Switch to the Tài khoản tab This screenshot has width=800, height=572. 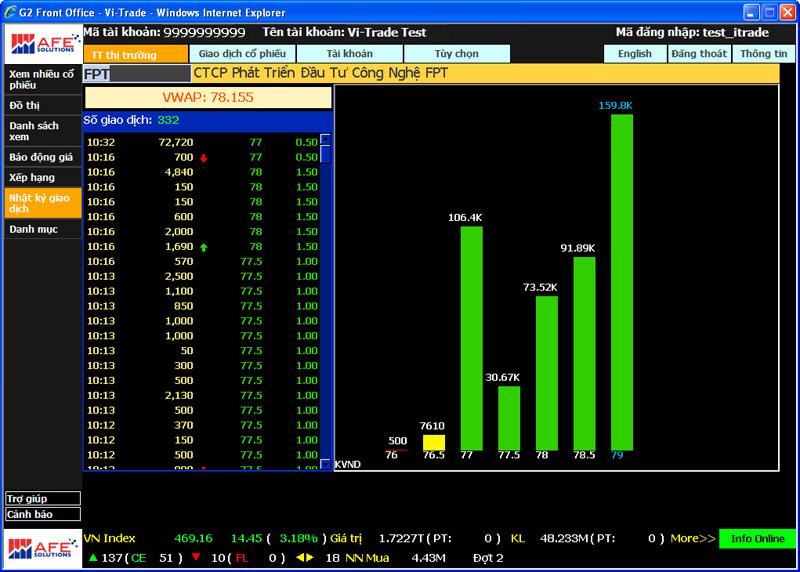[349, 54]
